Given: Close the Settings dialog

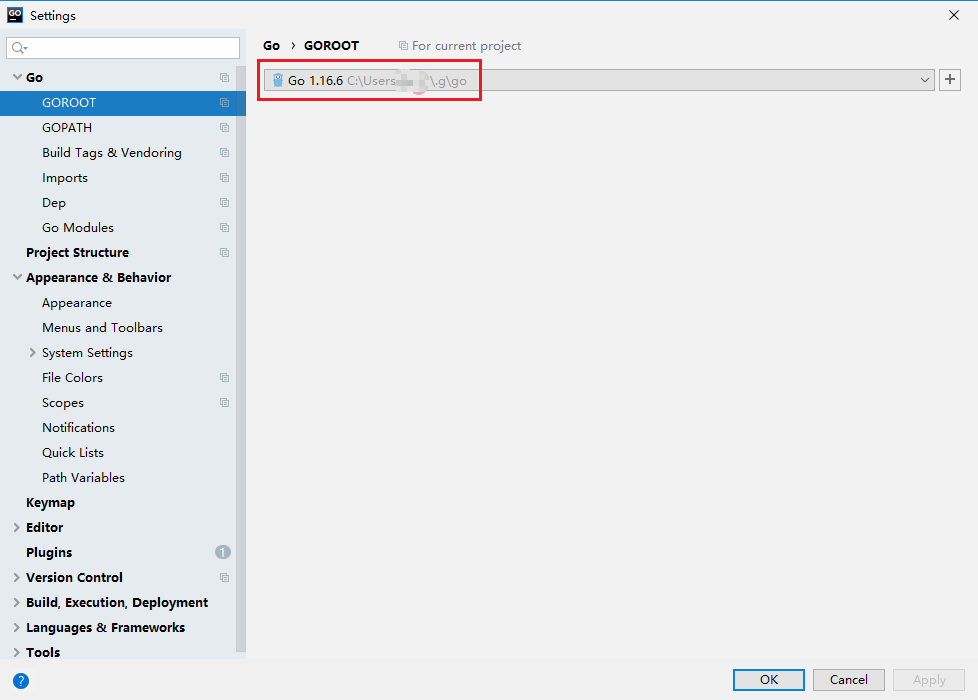Looking at the screenshot, I should click(954, 15).
